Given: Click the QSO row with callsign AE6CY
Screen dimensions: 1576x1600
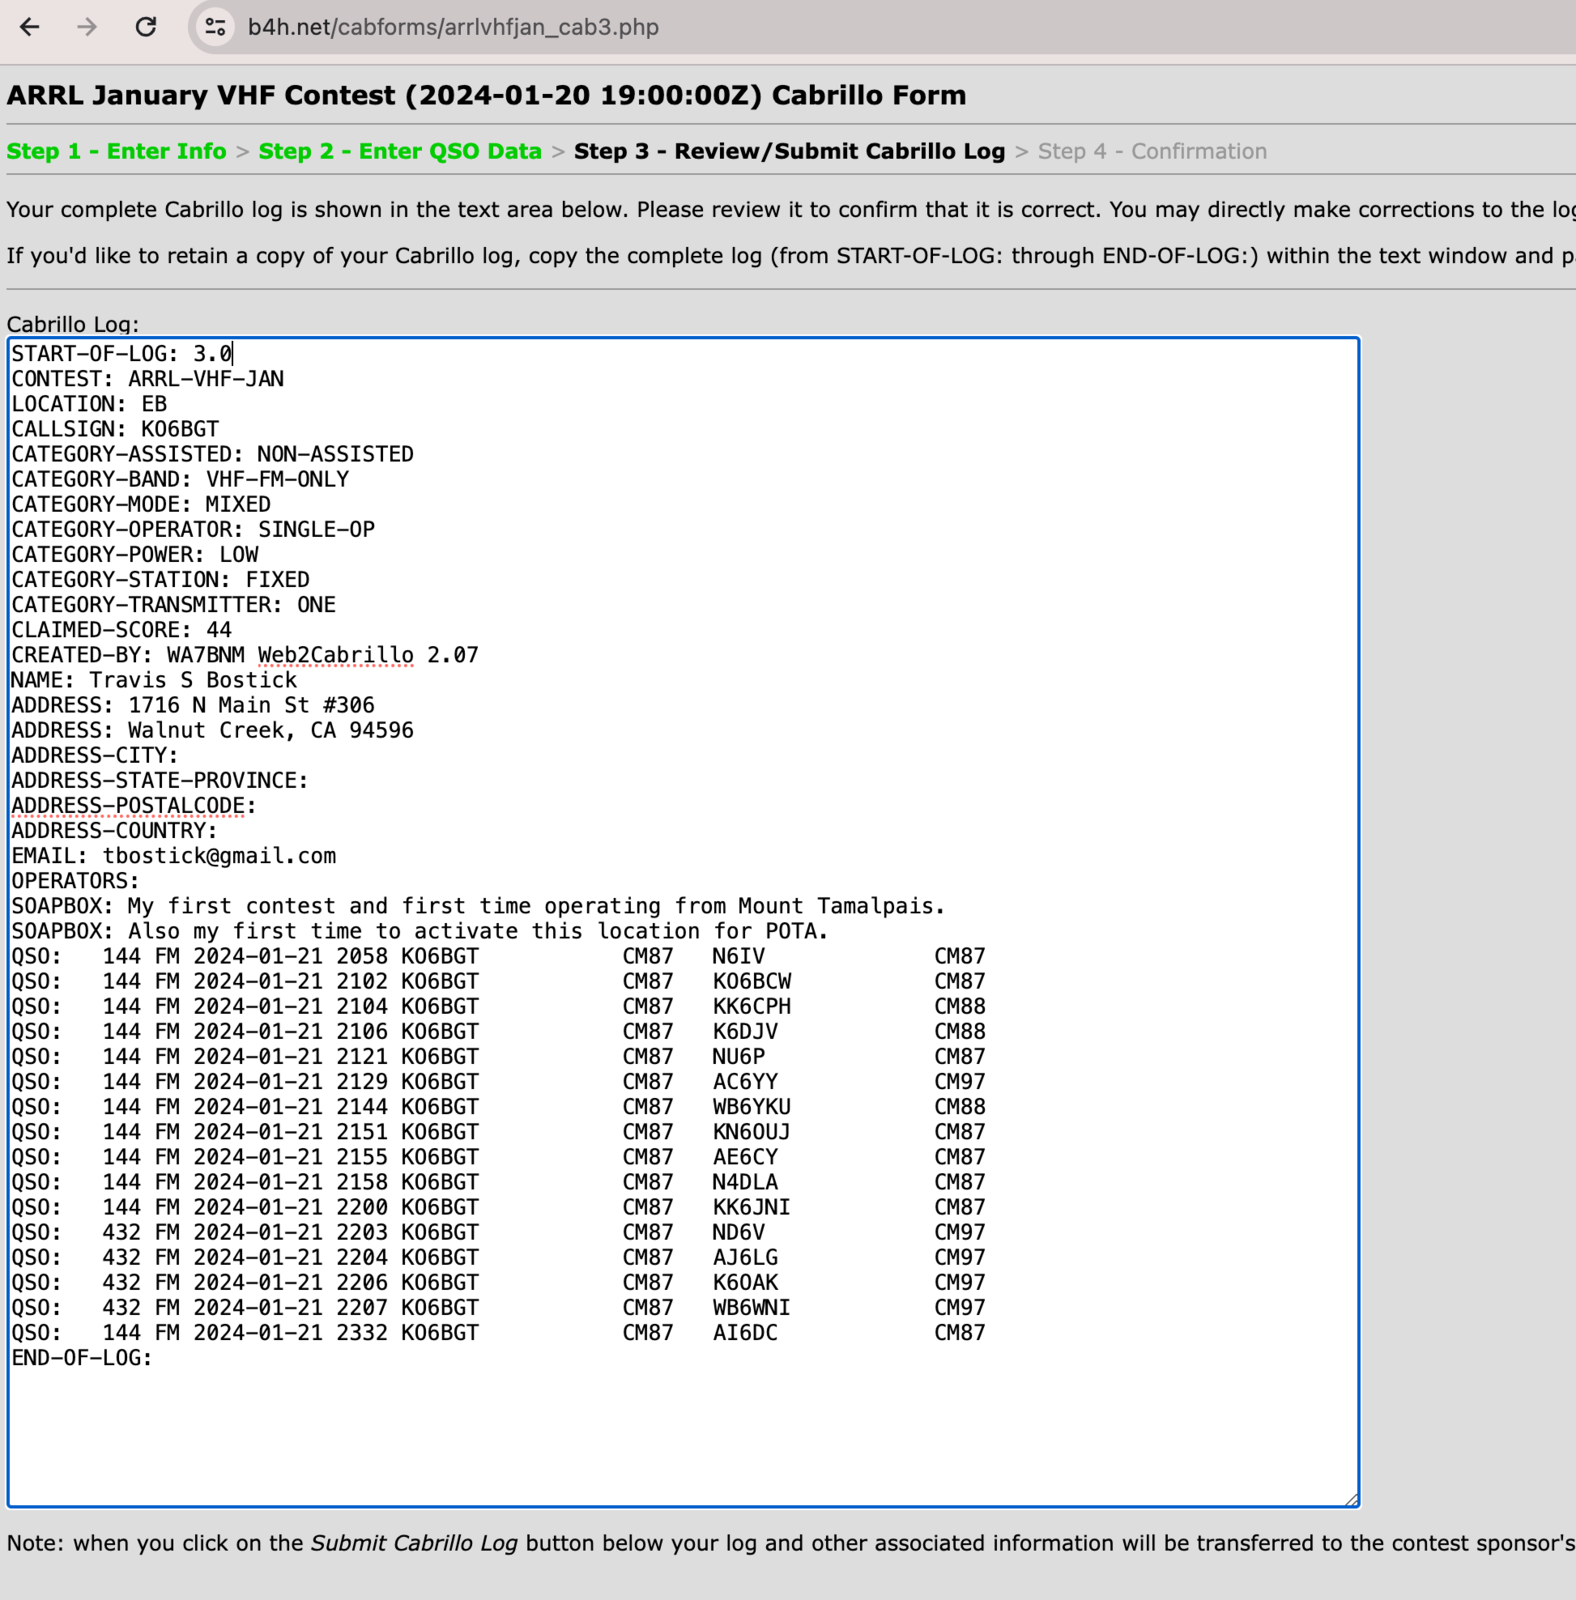Looking at the screenshot, I should click(498, 1157).
